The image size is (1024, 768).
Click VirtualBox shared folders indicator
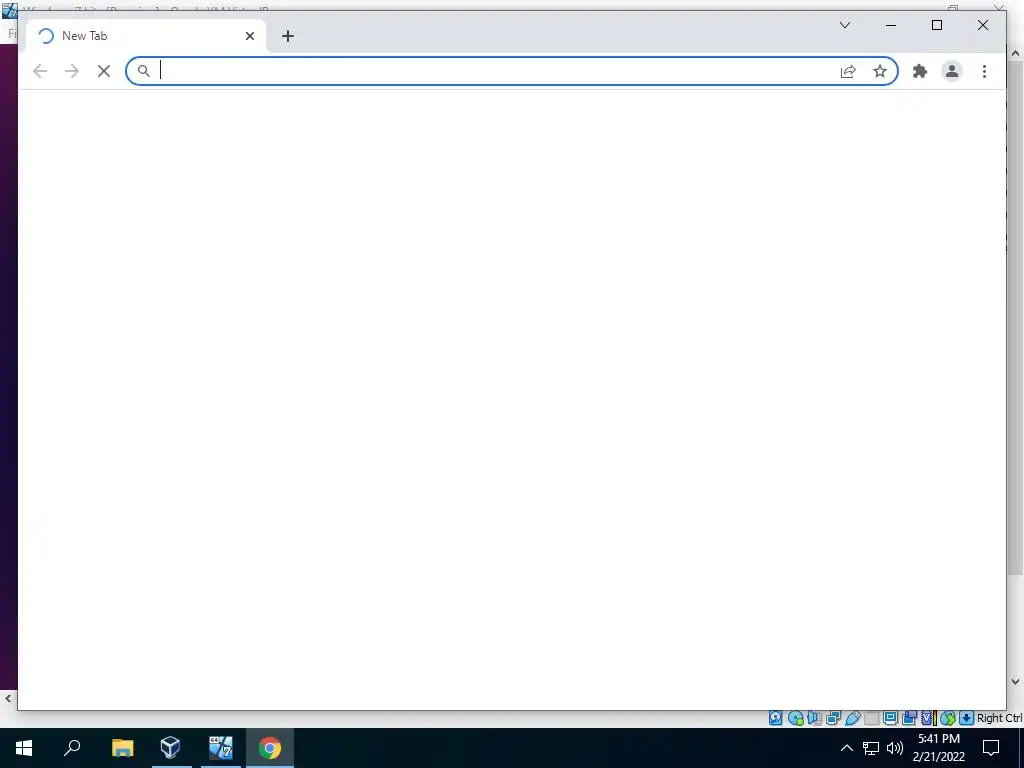(871, 718)
